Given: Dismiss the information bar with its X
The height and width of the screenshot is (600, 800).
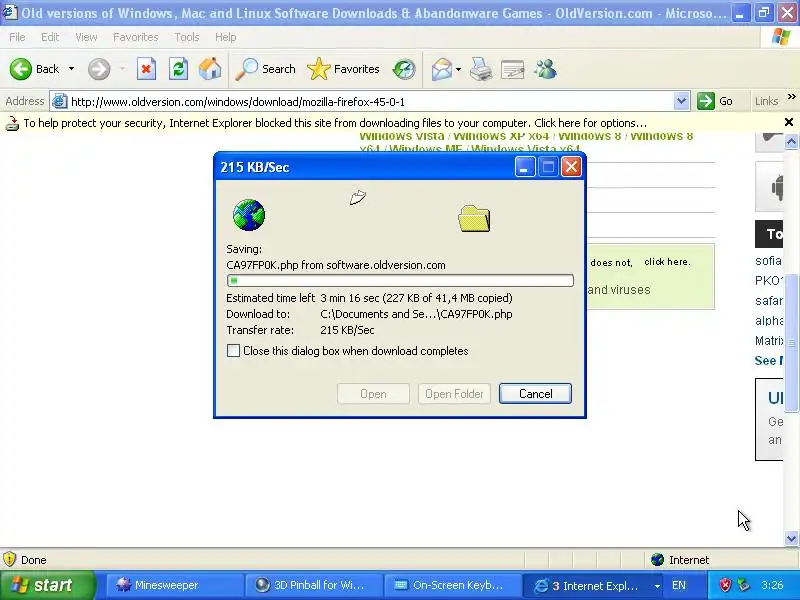Looking at the screenshot, I should pos(789,122).
